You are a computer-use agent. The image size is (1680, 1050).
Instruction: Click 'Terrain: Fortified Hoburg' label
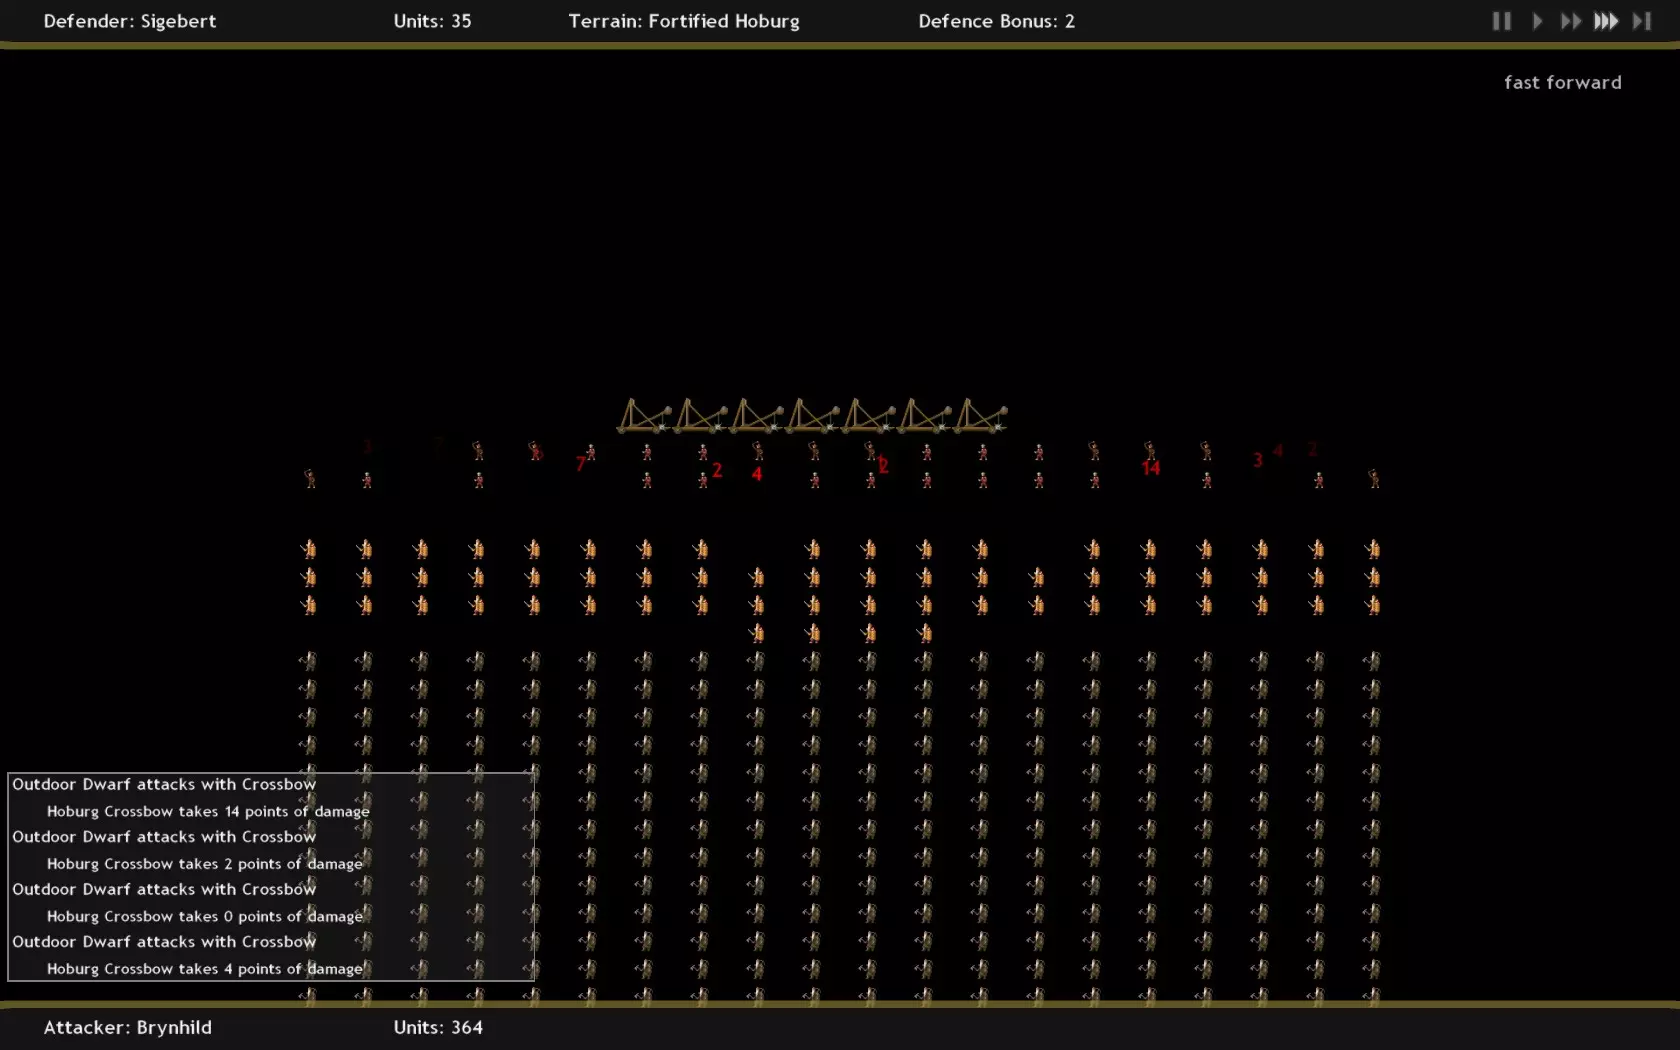click(x=684, y=21)
